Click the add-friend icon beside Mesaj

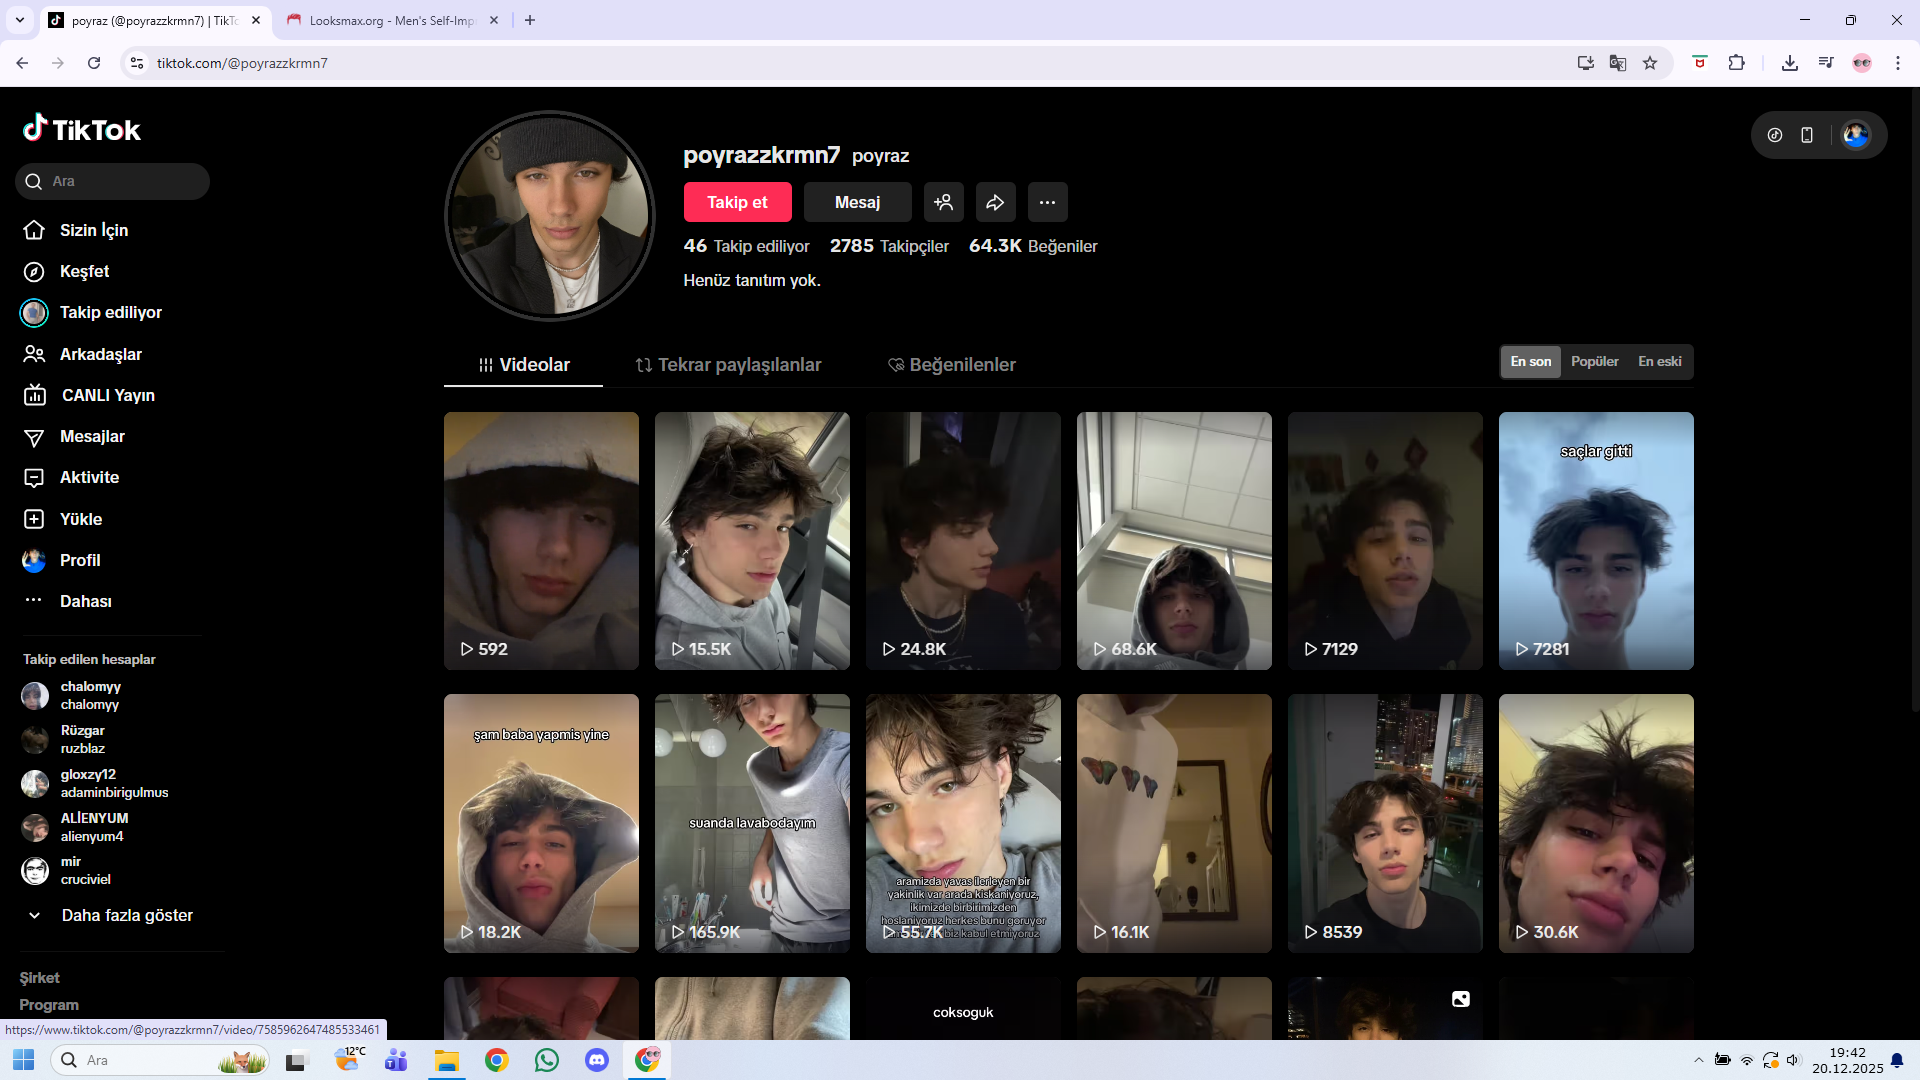[943, 202]
